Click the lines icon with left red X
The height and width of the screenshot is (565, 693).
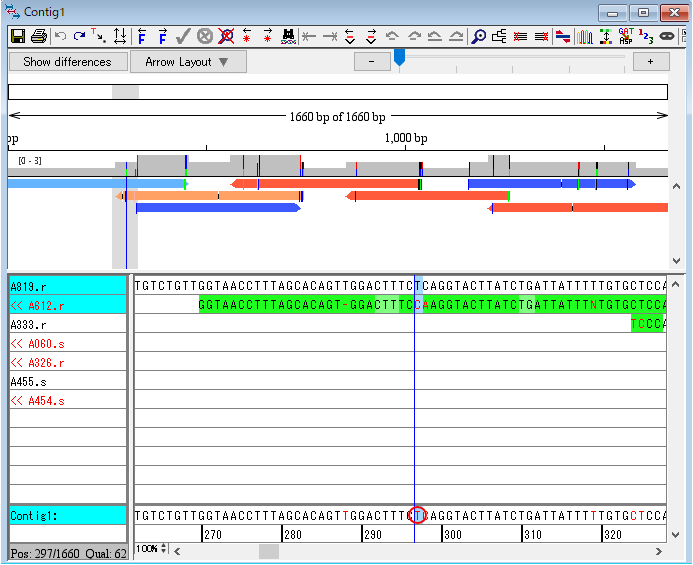tap(520, 36)
